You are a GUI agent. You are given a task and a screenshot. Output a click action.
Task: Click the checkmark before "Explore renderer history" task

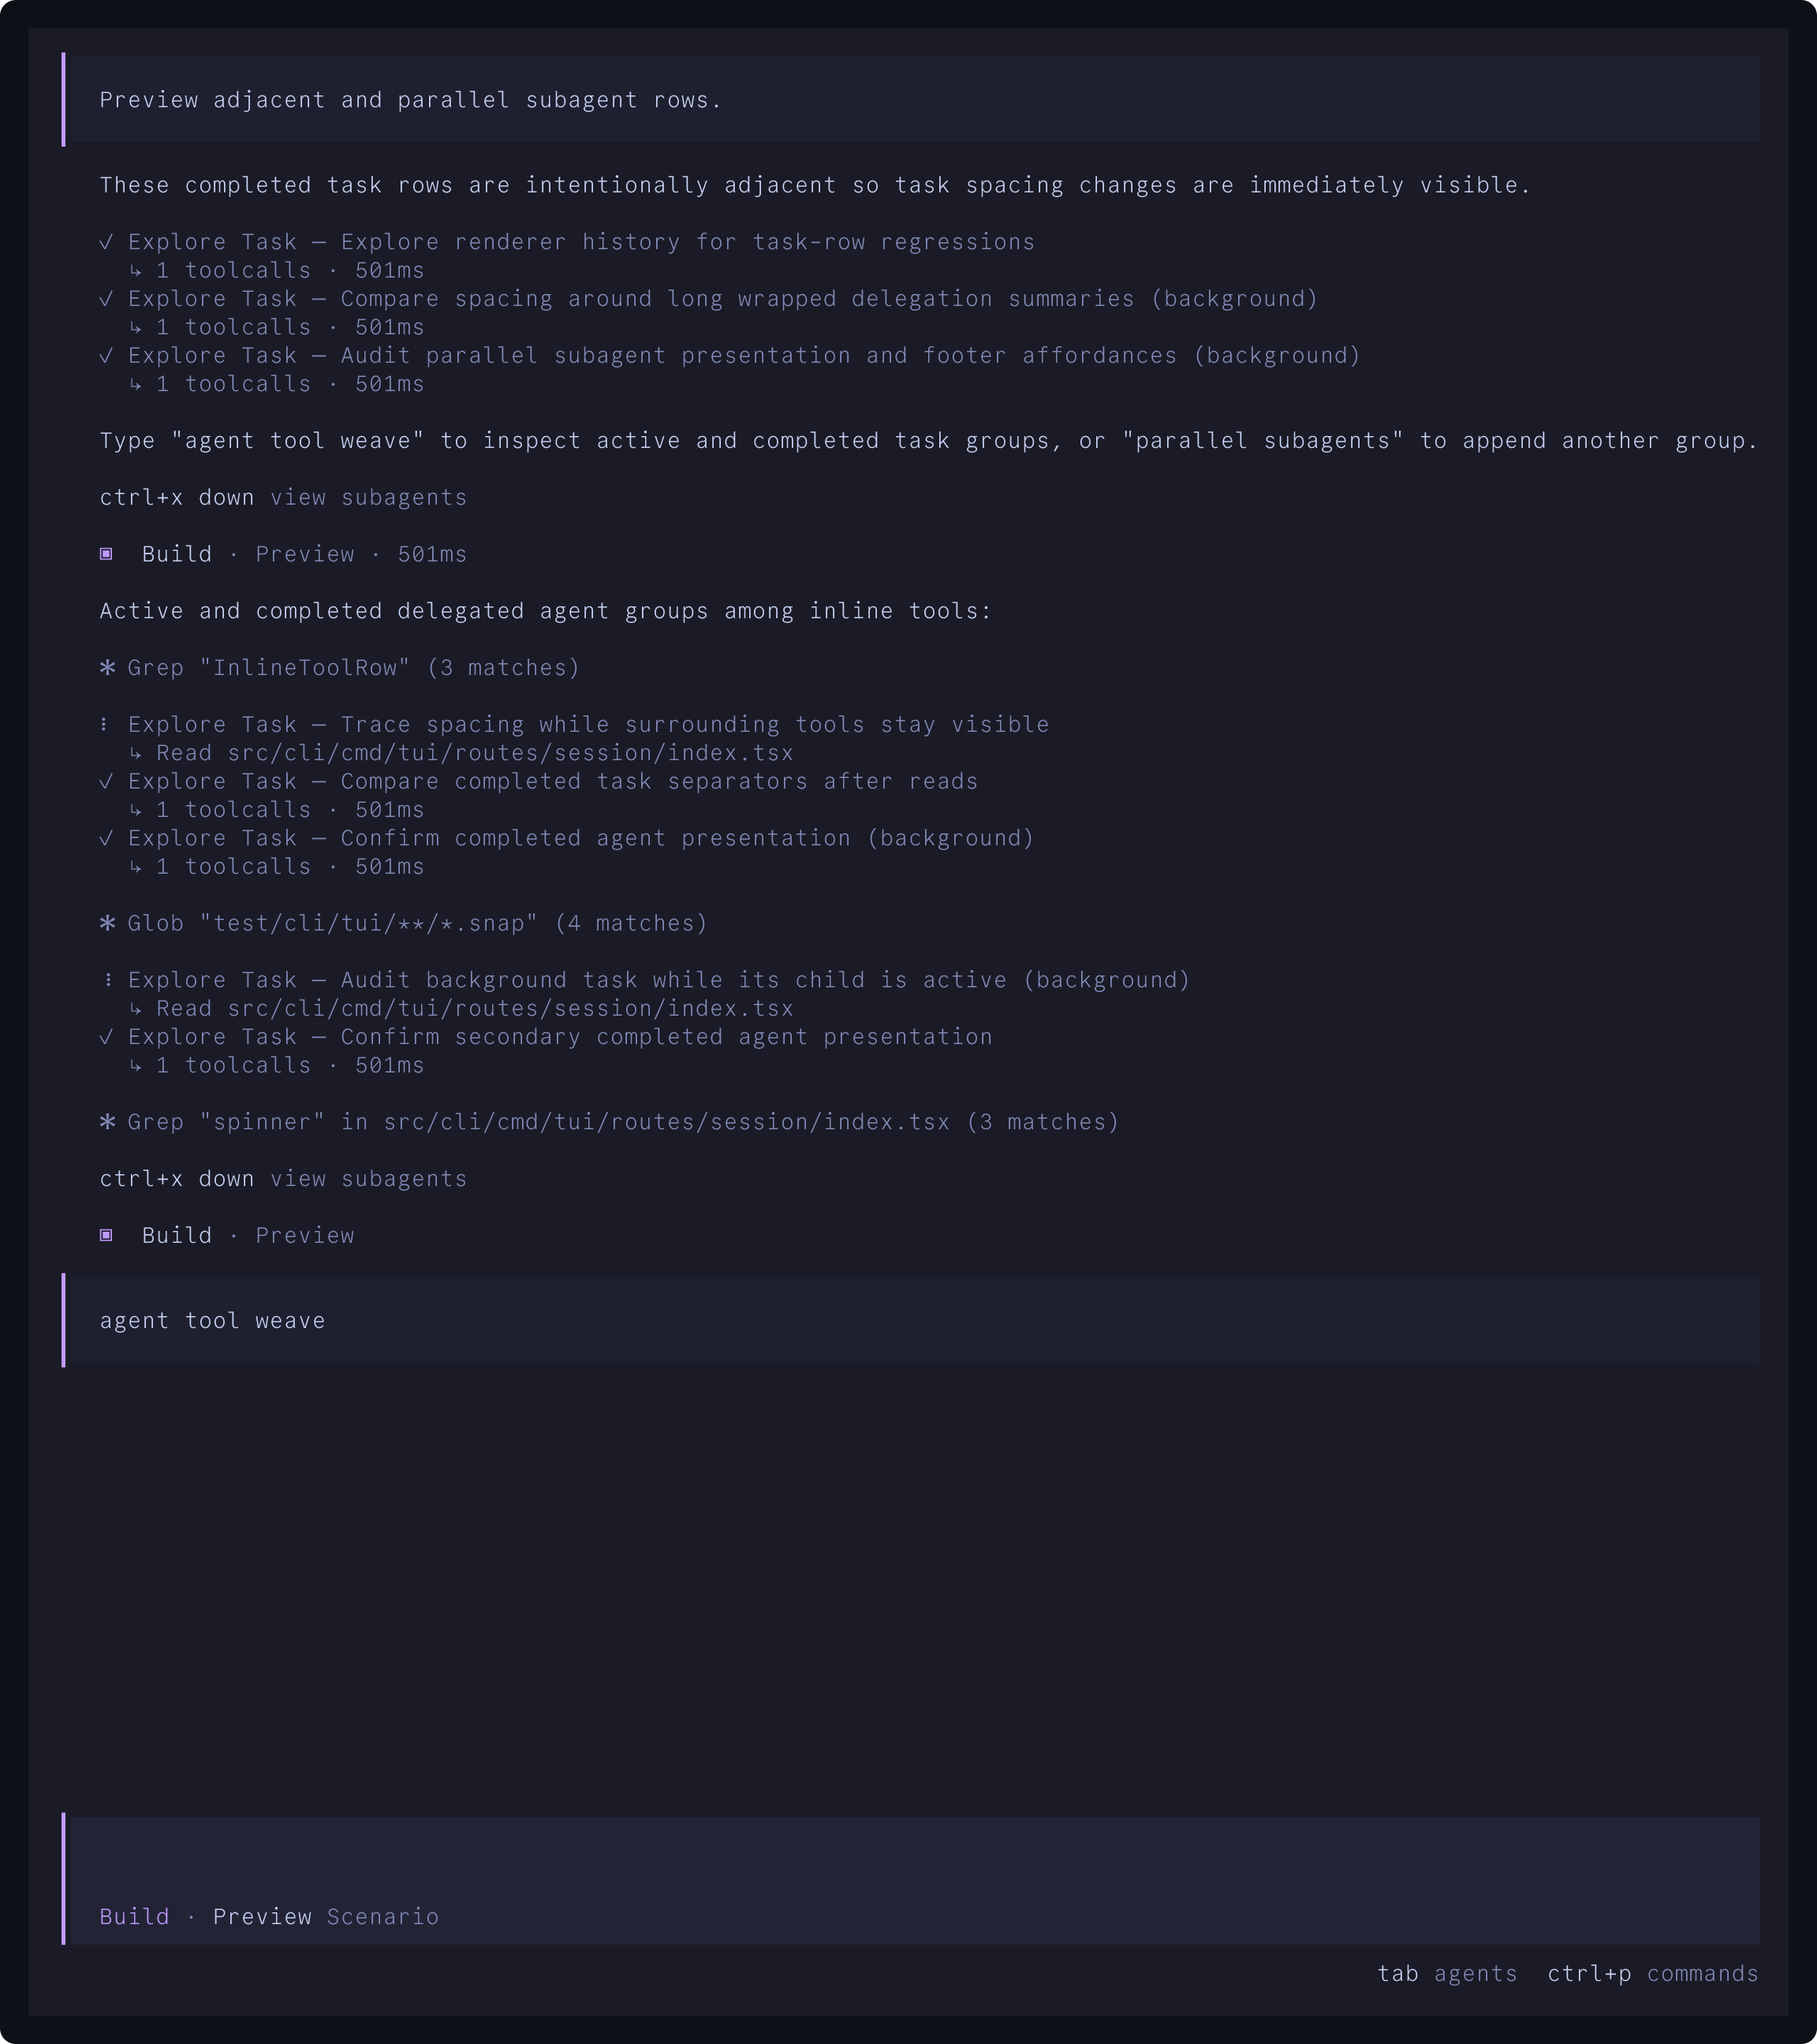point(106,242)
